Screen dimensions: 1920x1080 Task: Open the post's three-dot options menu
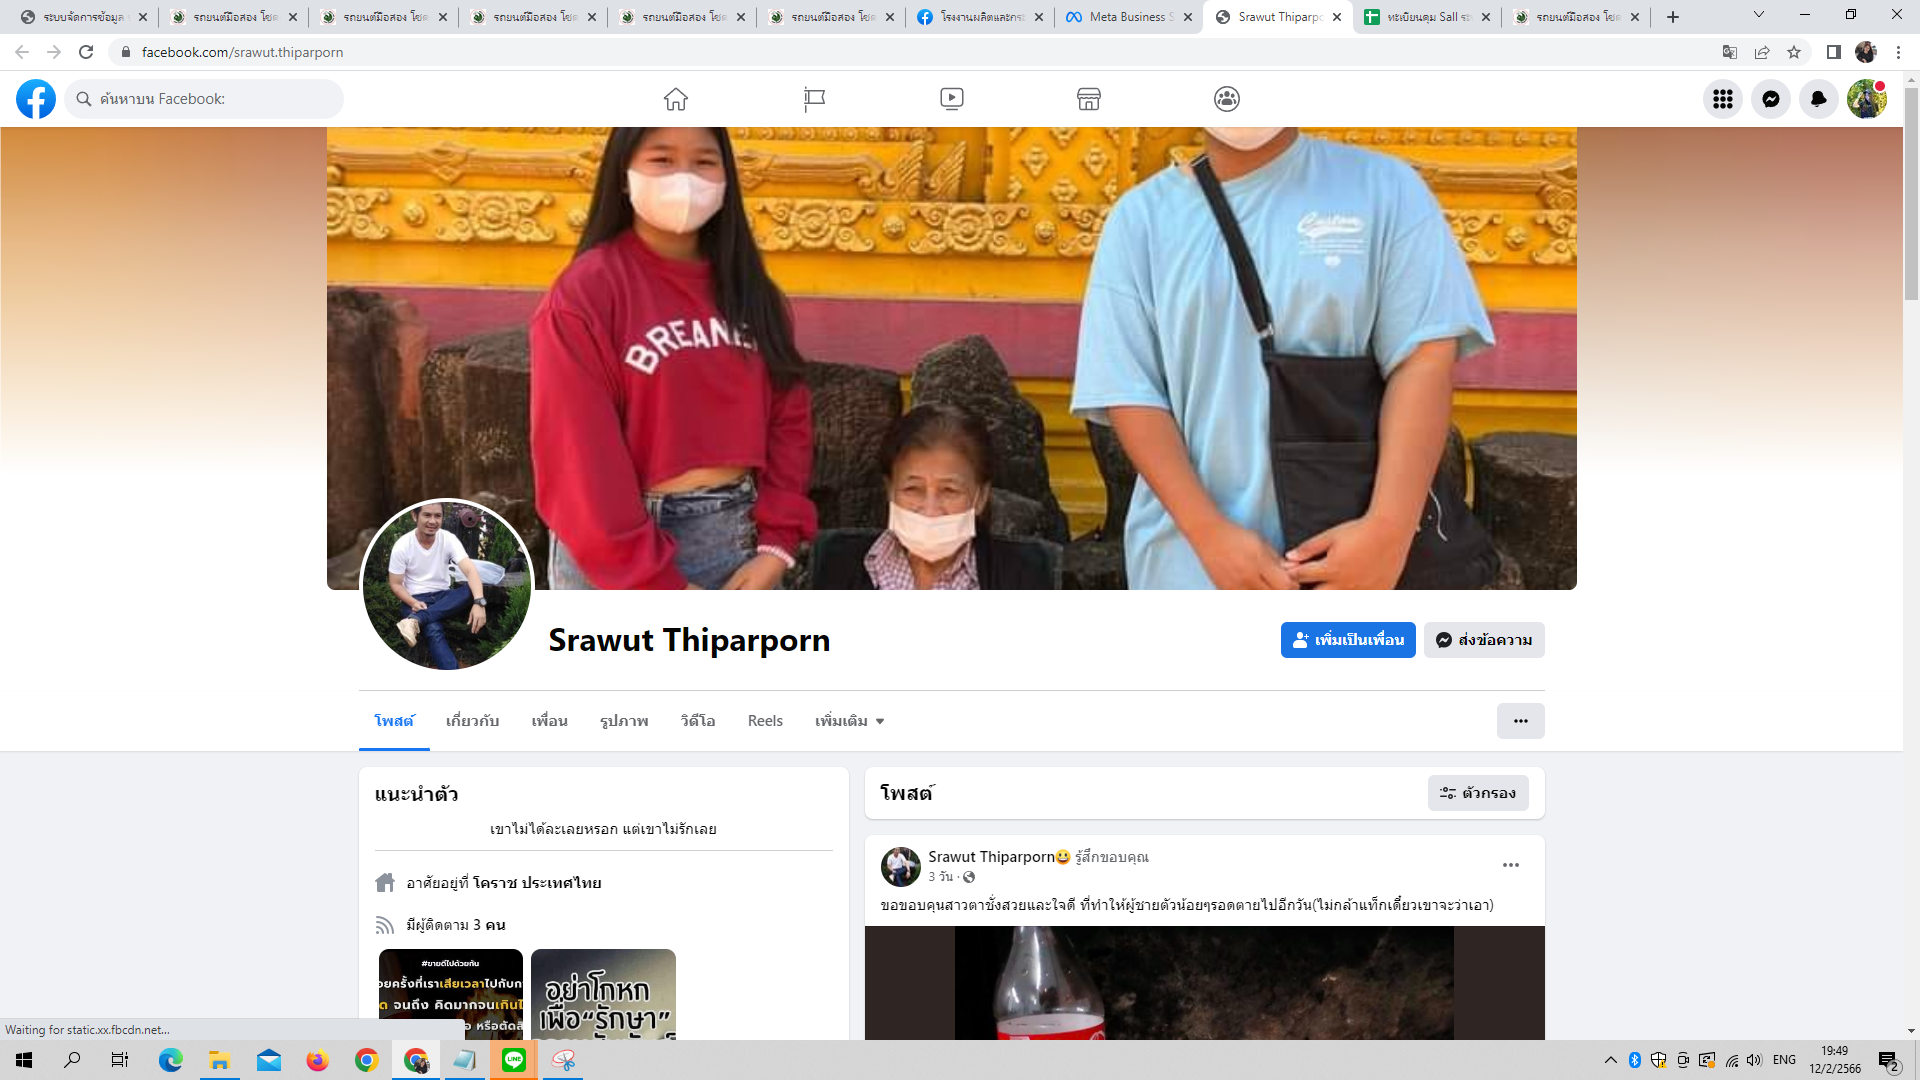point(1511,865)
